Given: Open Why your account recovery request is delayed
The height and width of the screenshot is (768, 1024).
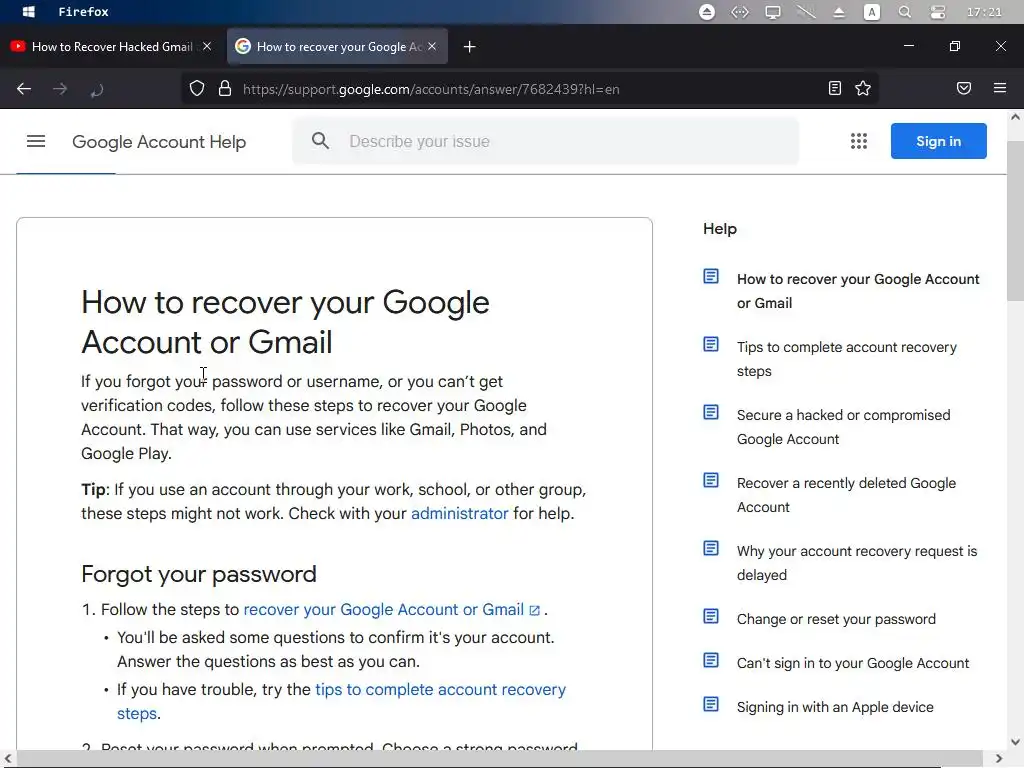Looking at the screenshot, I should tap(857, 563).
